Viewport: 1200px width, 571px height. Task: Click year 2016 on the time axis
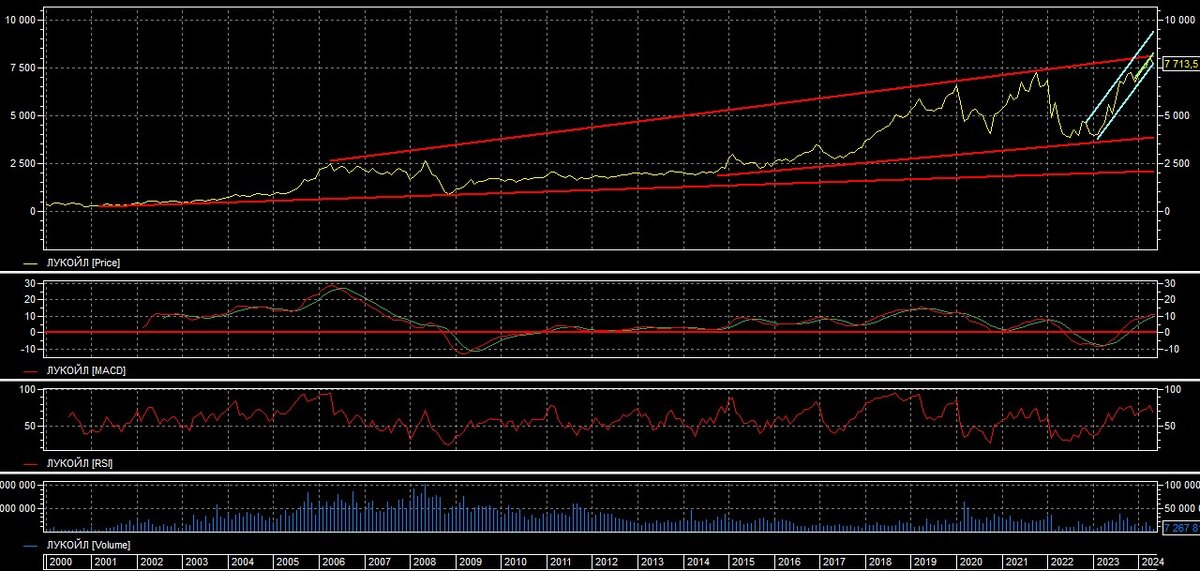[789, 563]
